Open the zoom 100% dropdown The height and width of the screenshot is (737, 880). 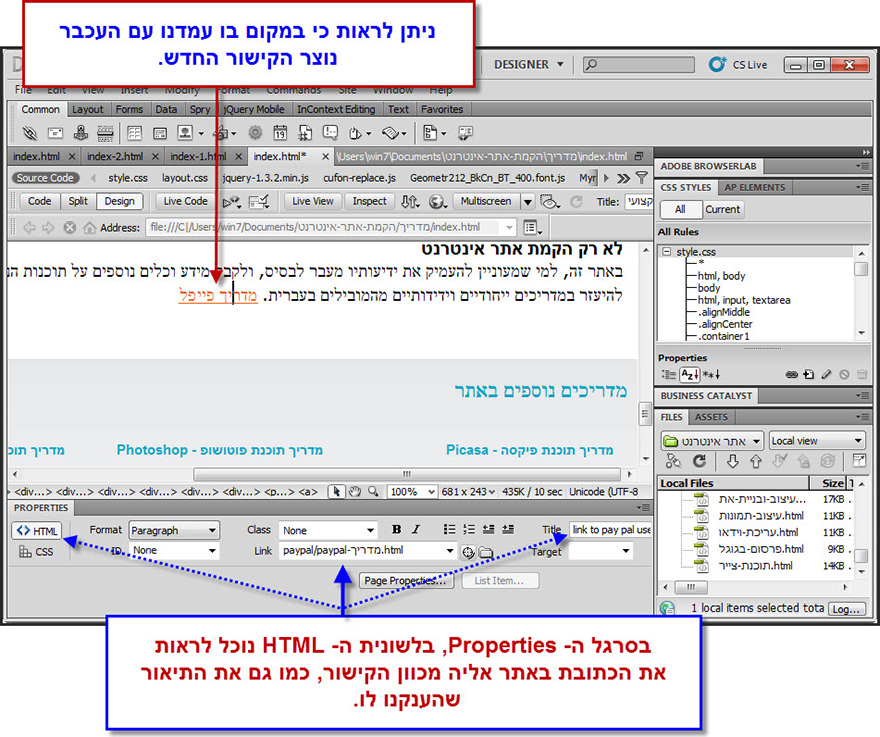[x=412, y=492]
